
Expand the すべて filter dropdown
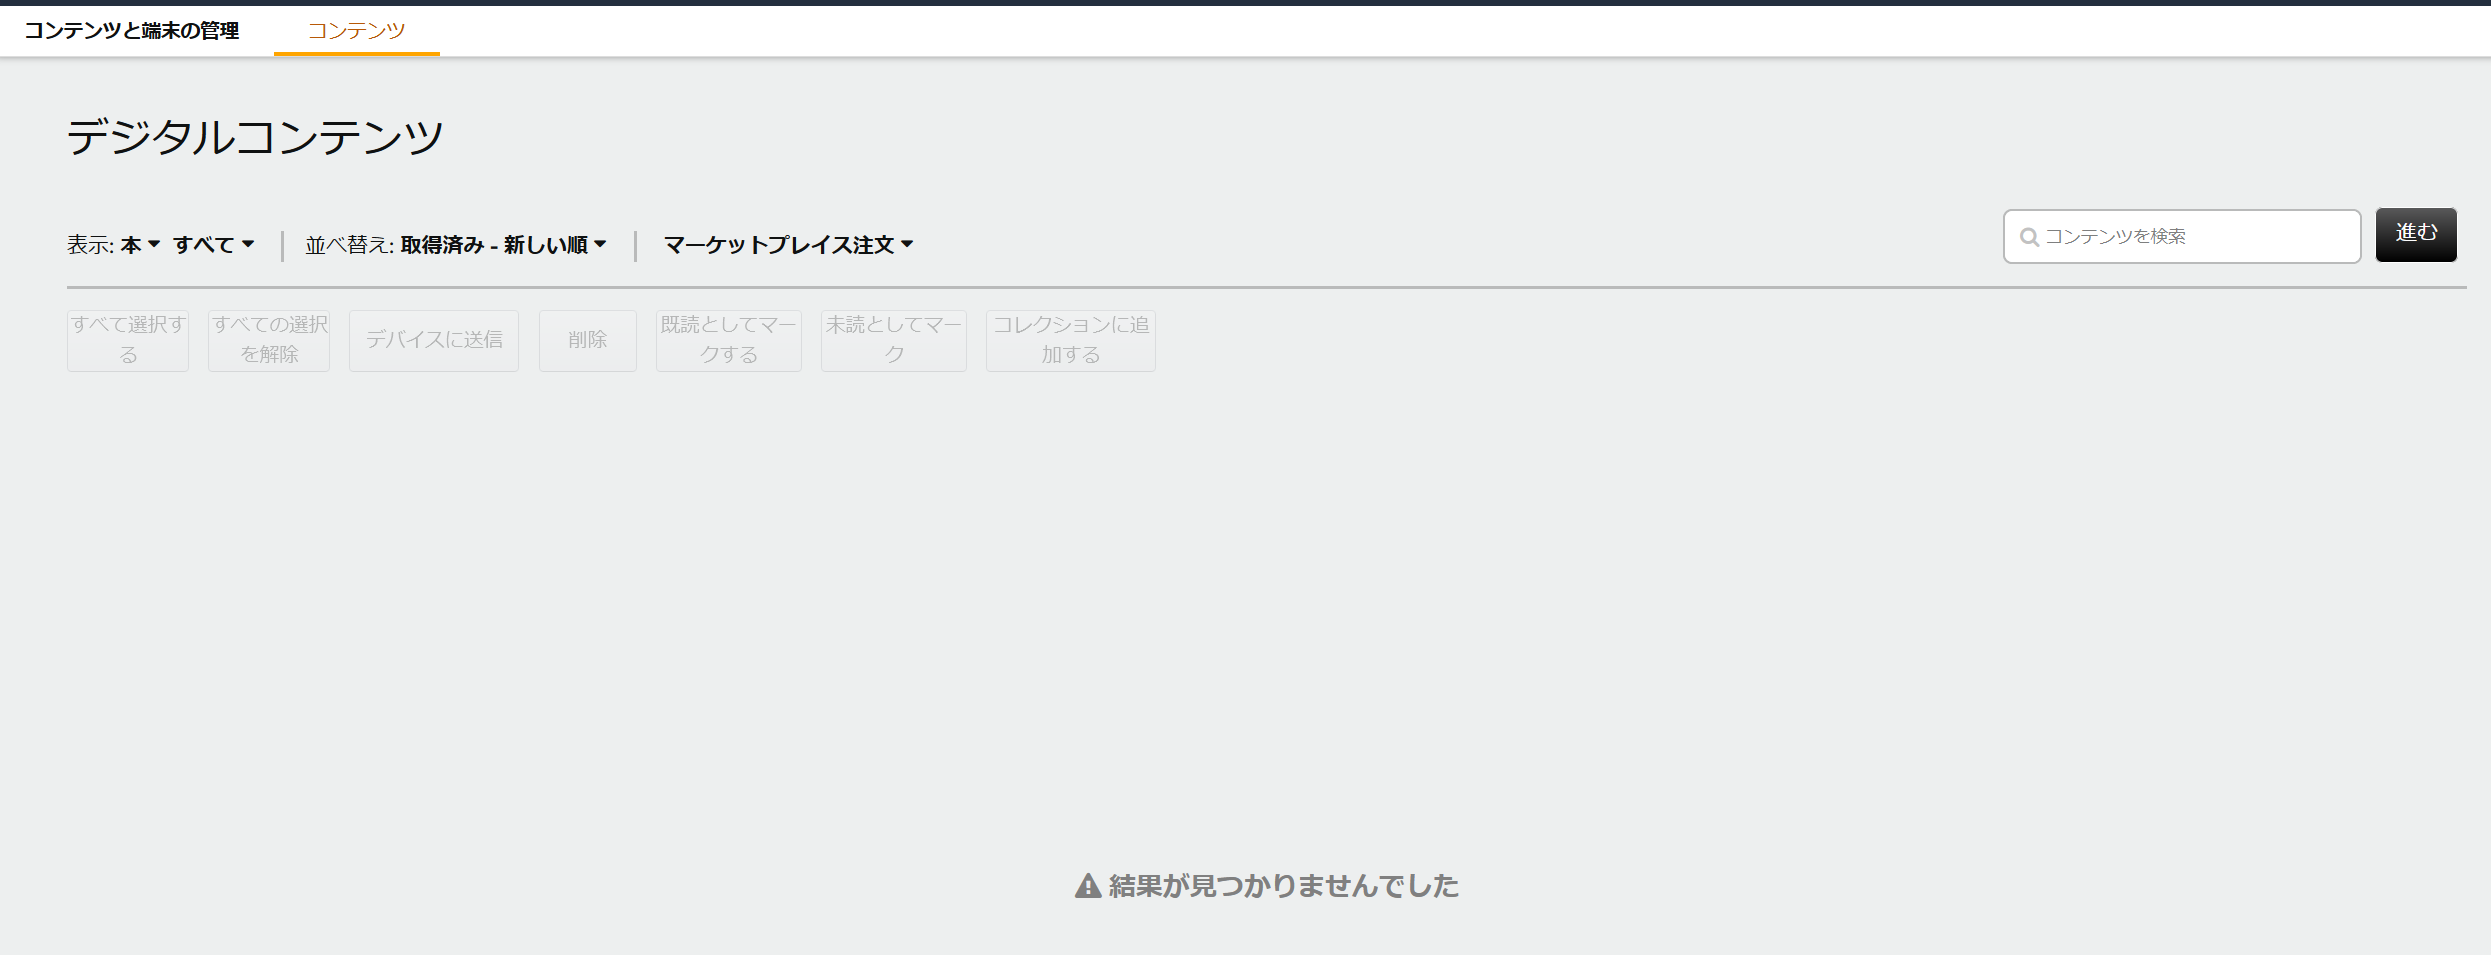(213, 245)
